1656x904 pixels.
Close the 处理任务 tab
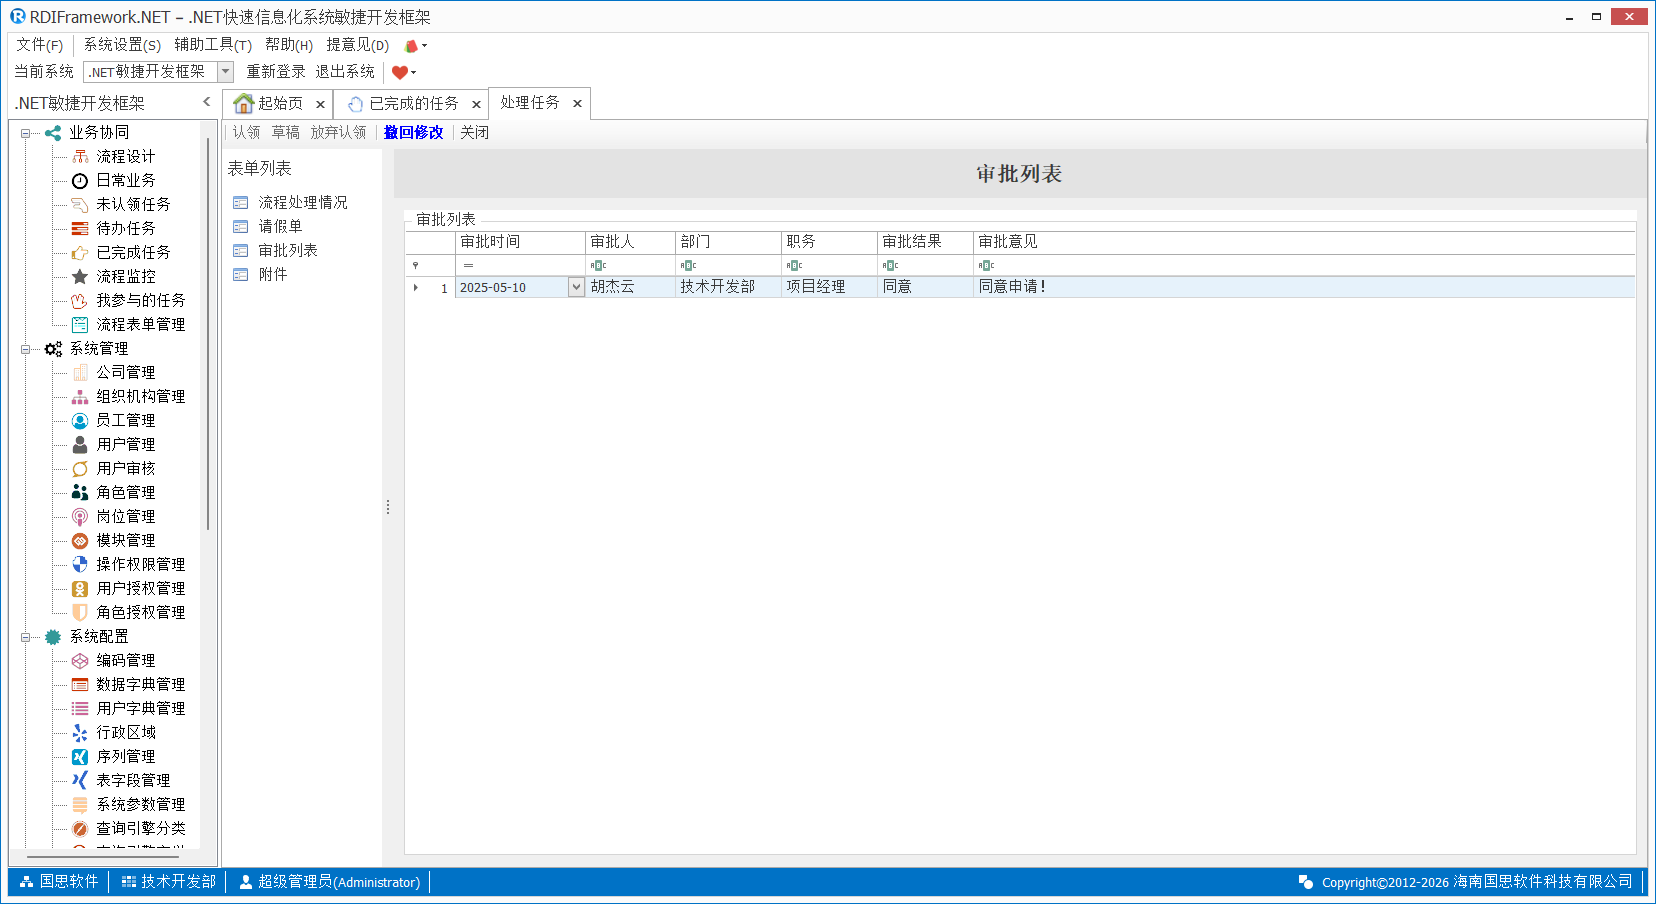click(577, 104)
